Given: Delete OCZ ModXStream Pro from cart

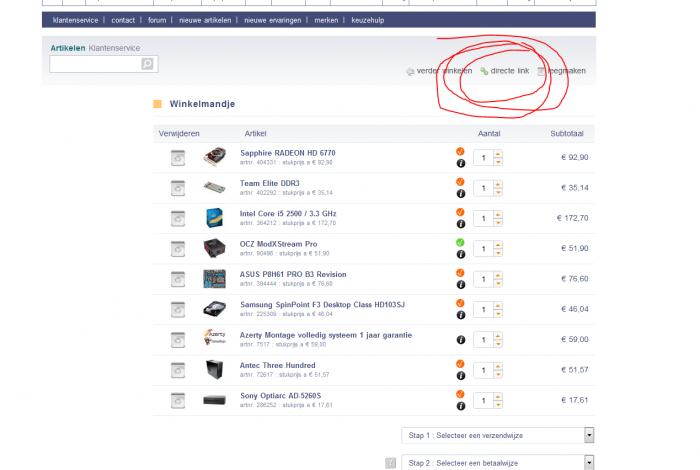Looking at the screenshot, I should point(178,249).
